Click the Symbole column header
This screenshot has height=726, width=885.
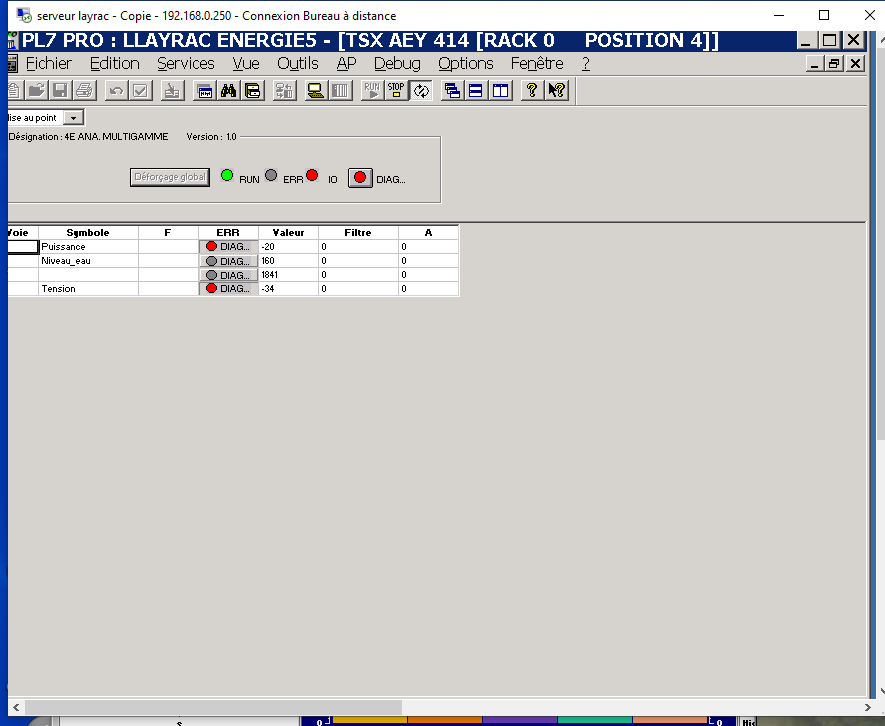pos(89,233)
